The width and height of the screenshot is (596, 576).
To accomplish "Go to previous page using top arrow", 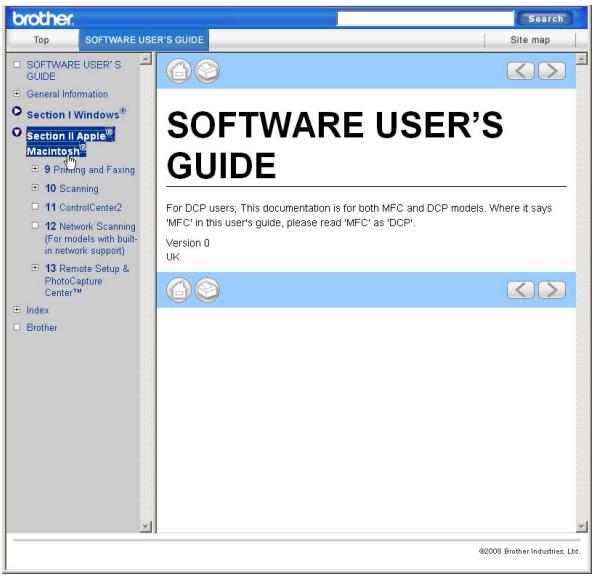I will click(520, 71).
